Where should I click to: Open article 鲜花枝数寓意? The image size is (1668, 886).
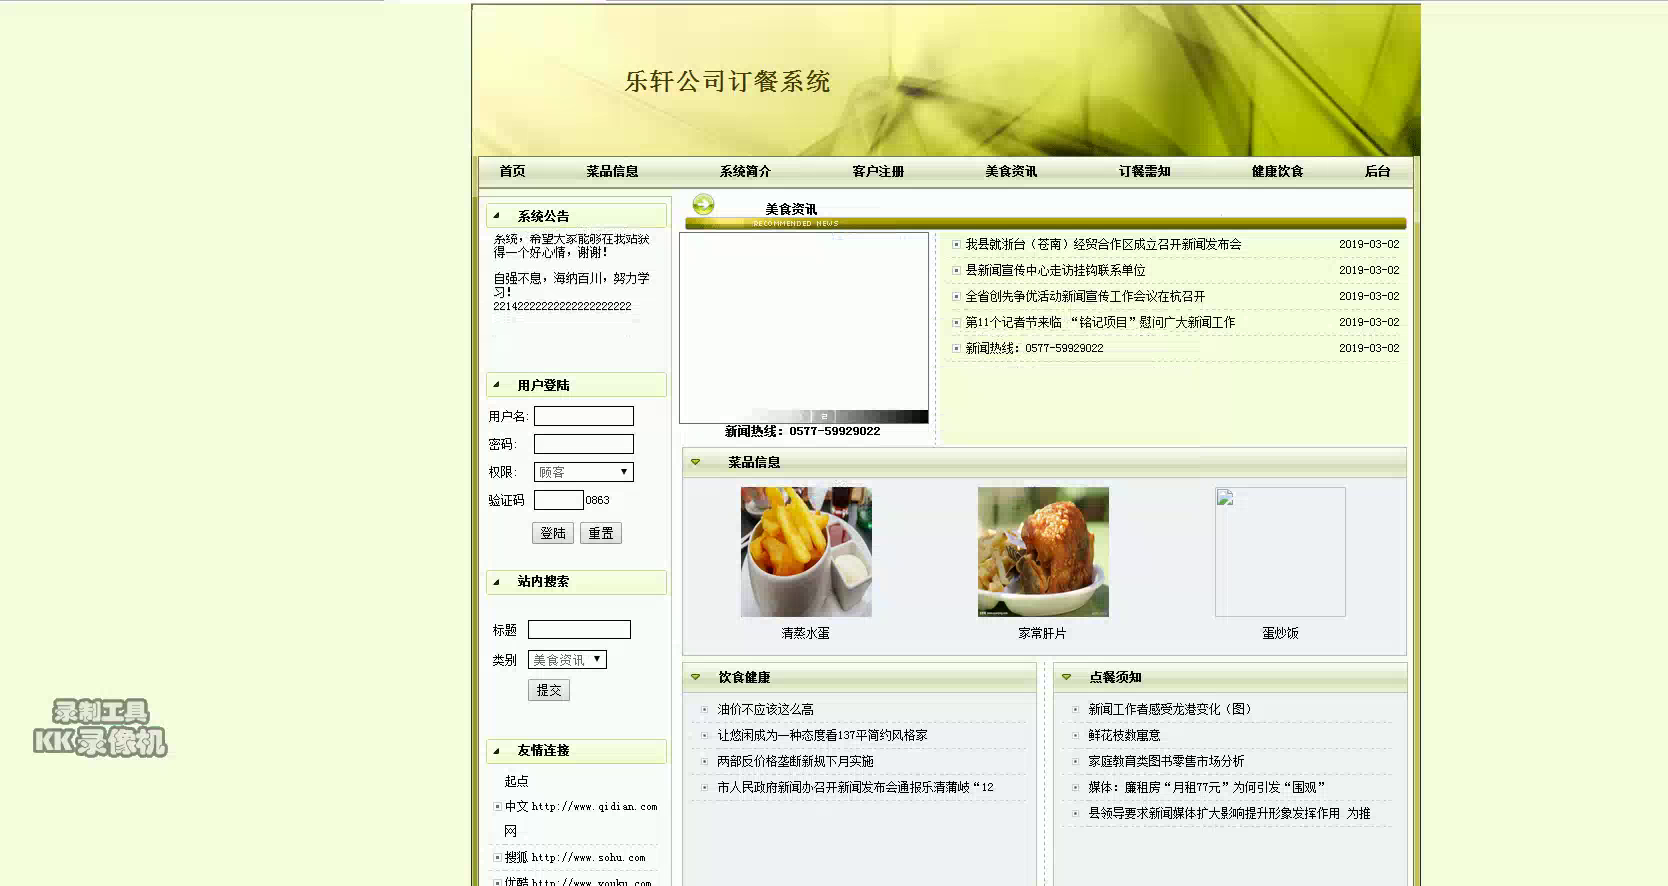(1124, 735)
